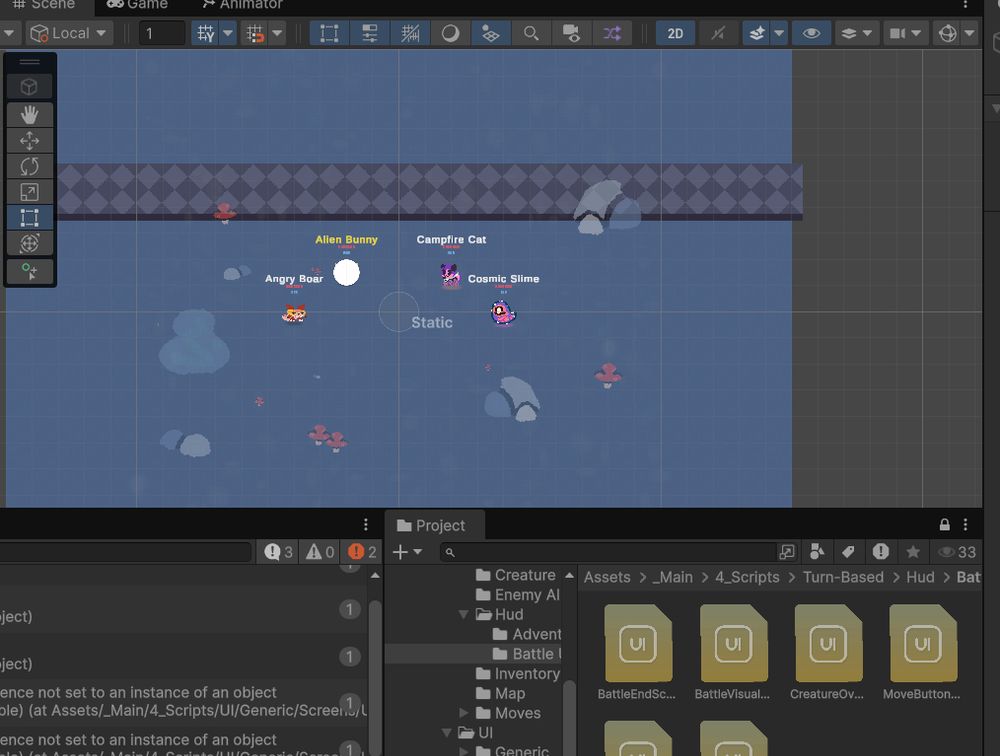Click the console search field
The width and height of the screenshot is (1000, 756).
[125, 552]
